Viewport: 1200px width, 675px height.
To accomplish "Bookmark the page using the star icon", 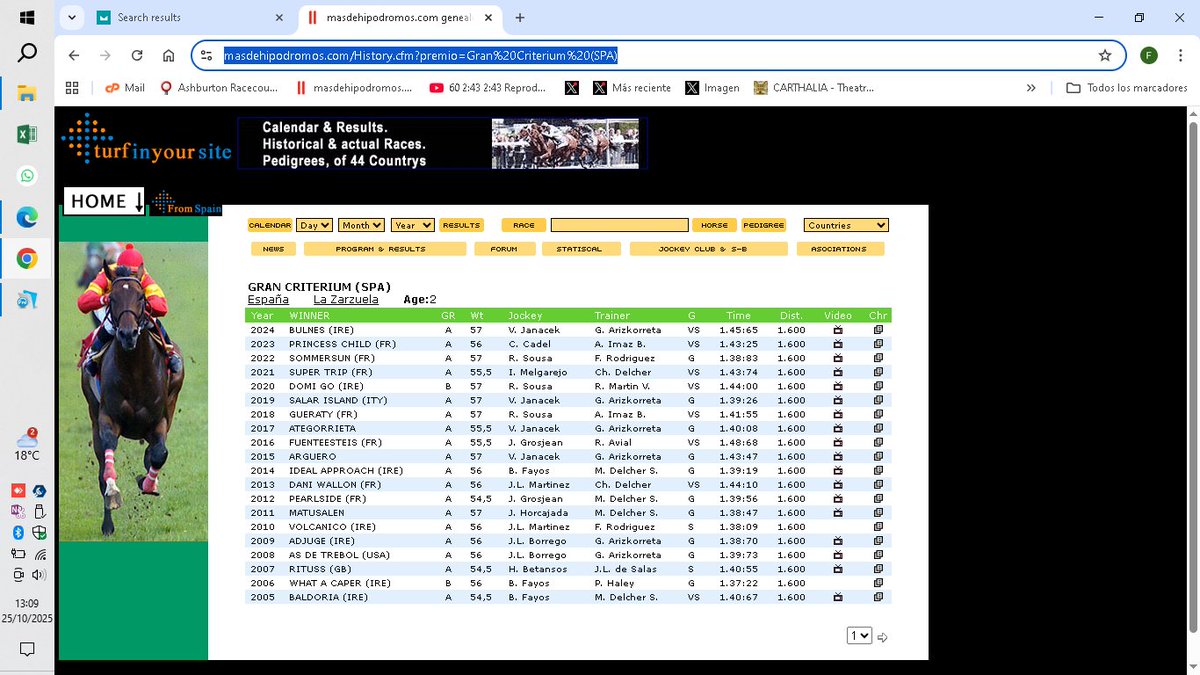I will [1104, 57].
